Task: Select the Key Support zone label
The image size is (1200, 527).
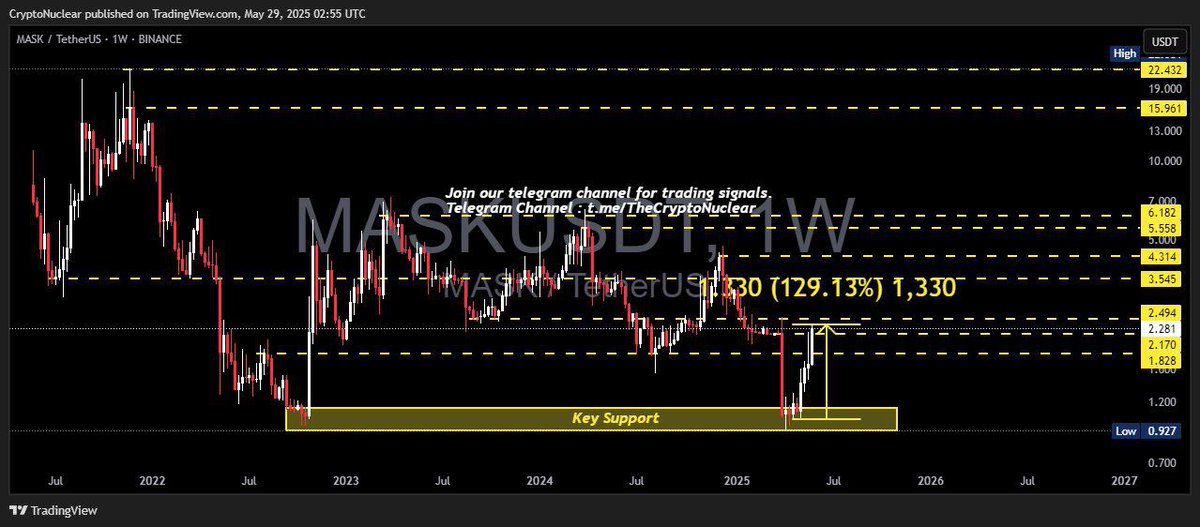Action: (615, 418)
